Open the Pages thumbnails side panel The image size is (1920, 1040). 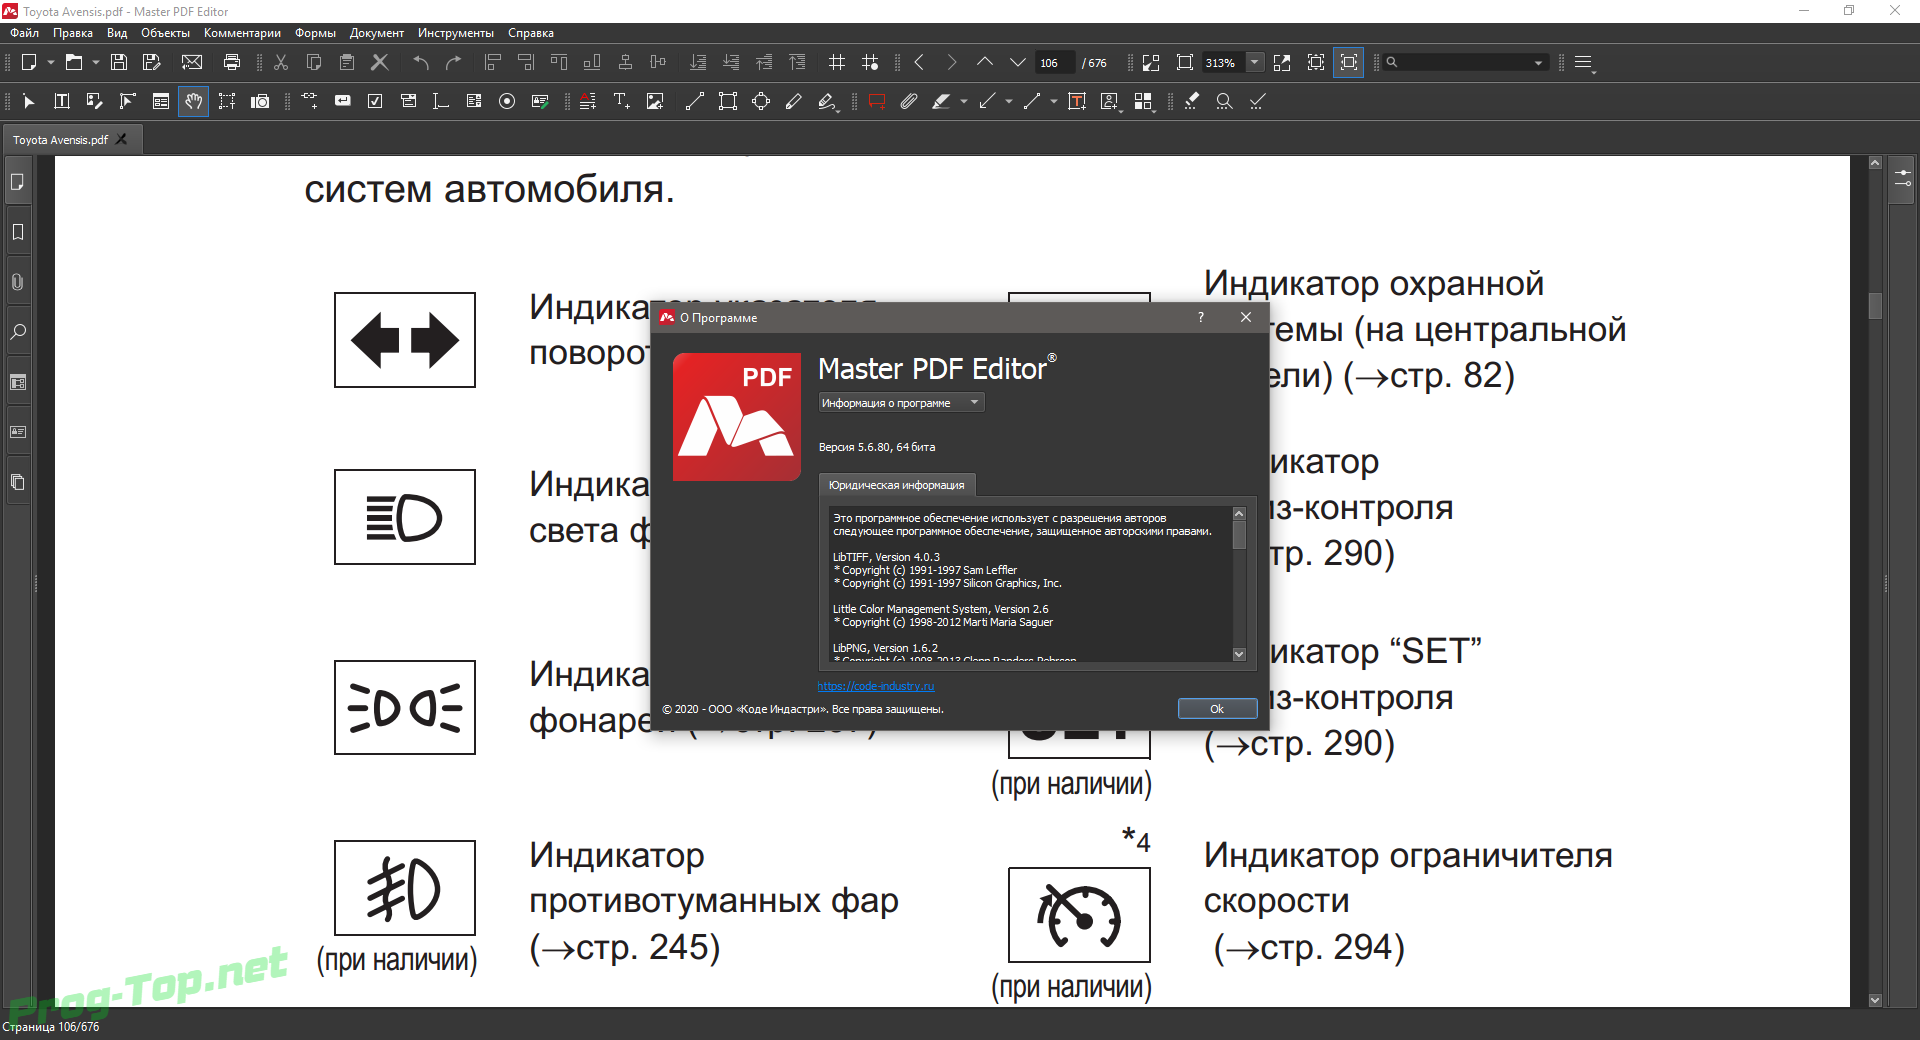click(17, 182)
